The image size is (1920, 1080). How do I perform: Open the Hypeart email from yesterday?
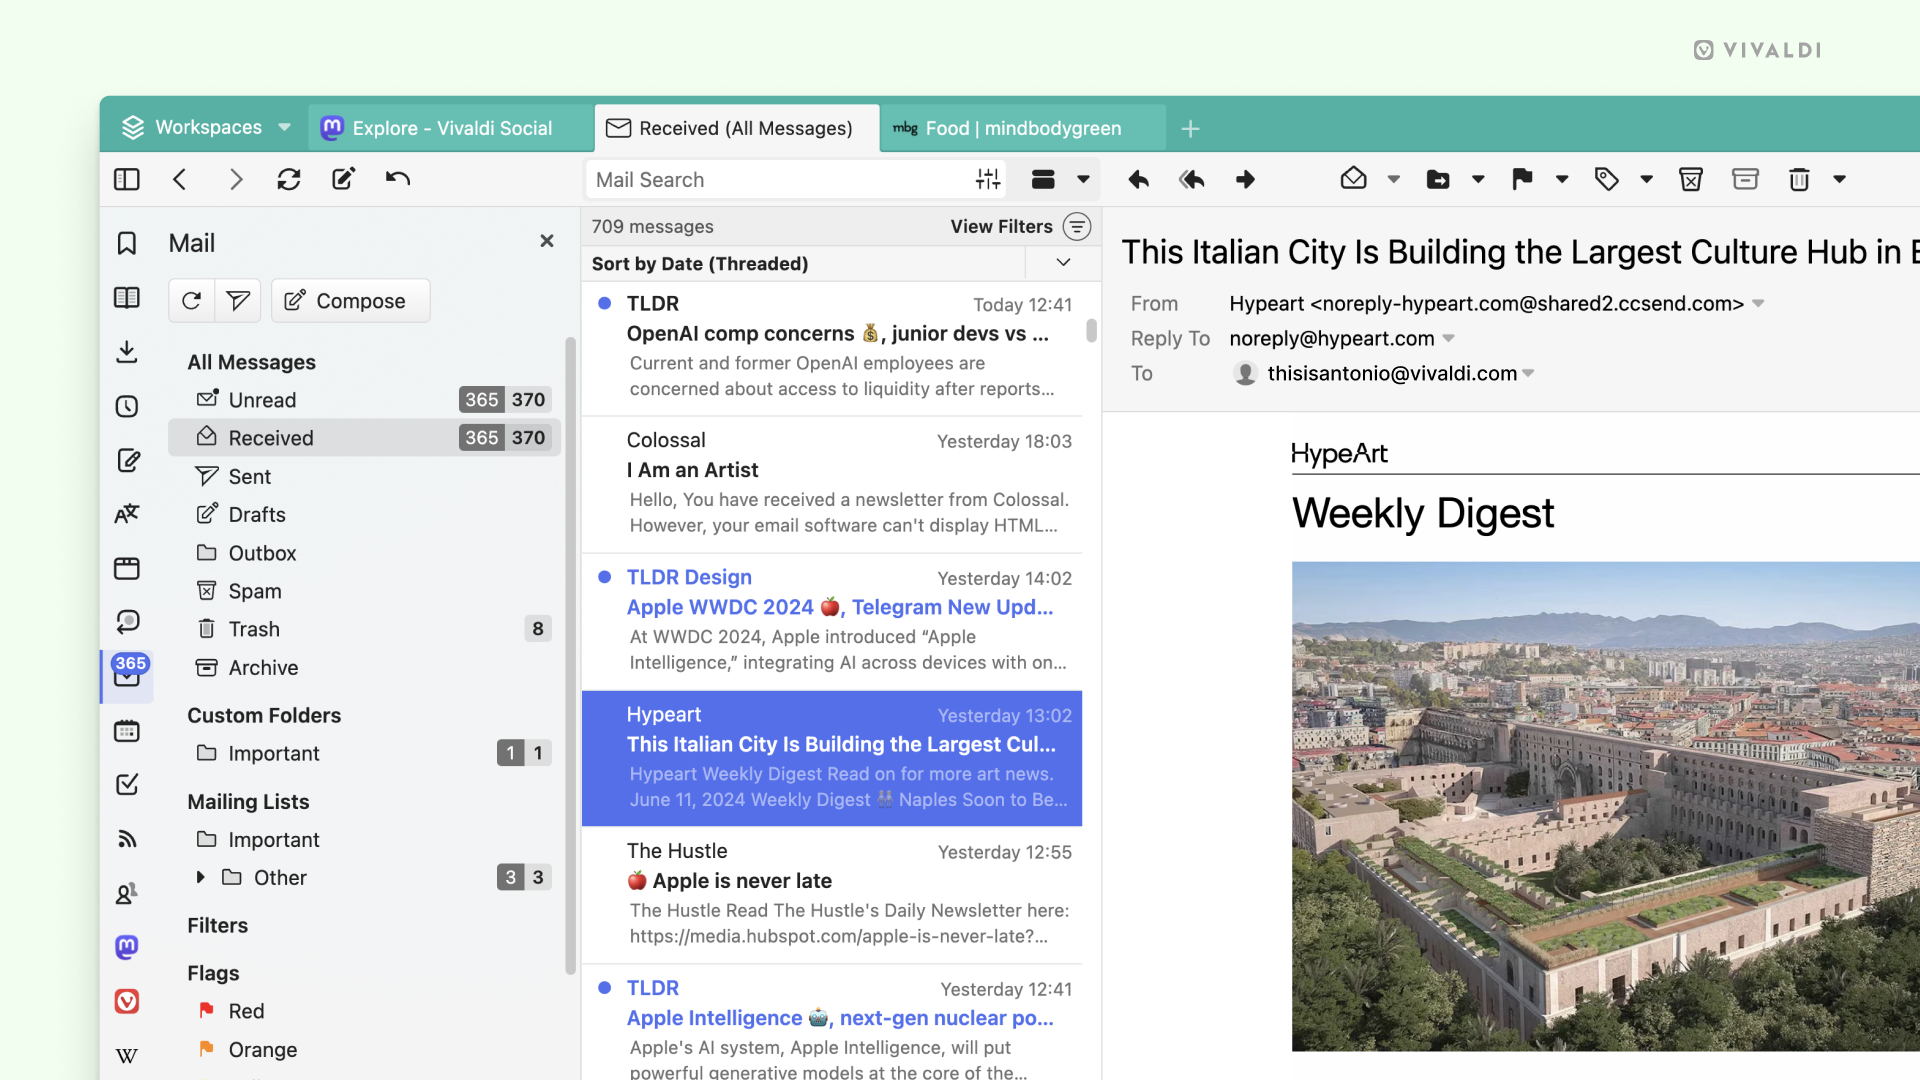click(x=831, y=756)
